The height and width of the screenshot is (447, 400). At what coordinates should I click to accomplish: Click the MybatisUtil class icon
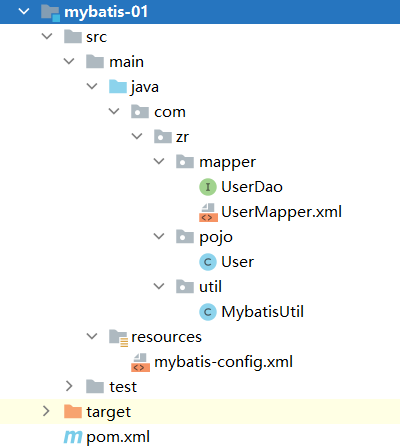tap(208, 312)
